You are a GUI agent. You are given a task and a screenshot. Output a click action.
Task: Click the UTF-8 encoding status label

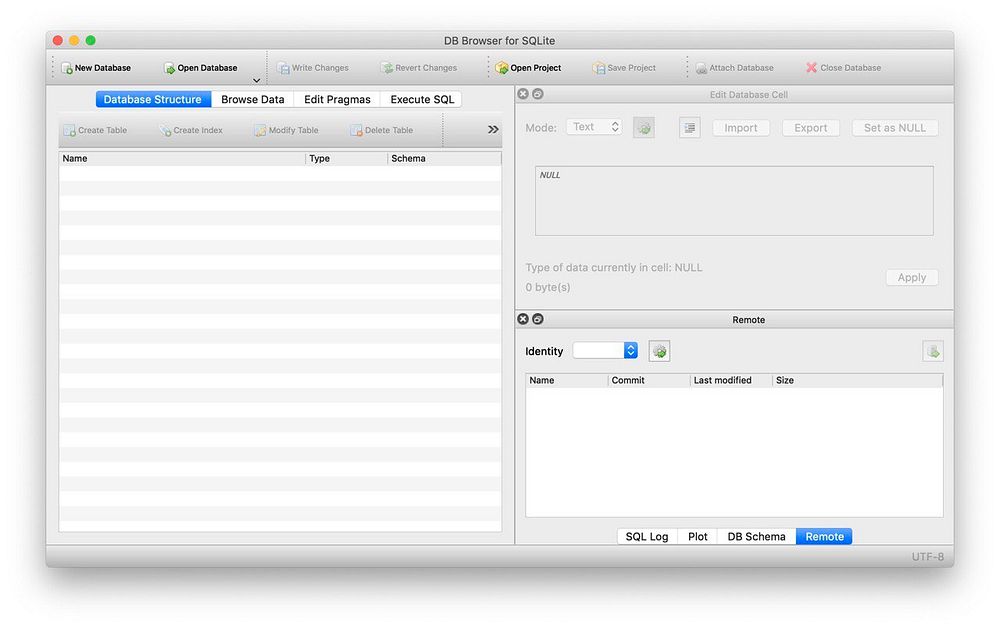coord(927,557)
